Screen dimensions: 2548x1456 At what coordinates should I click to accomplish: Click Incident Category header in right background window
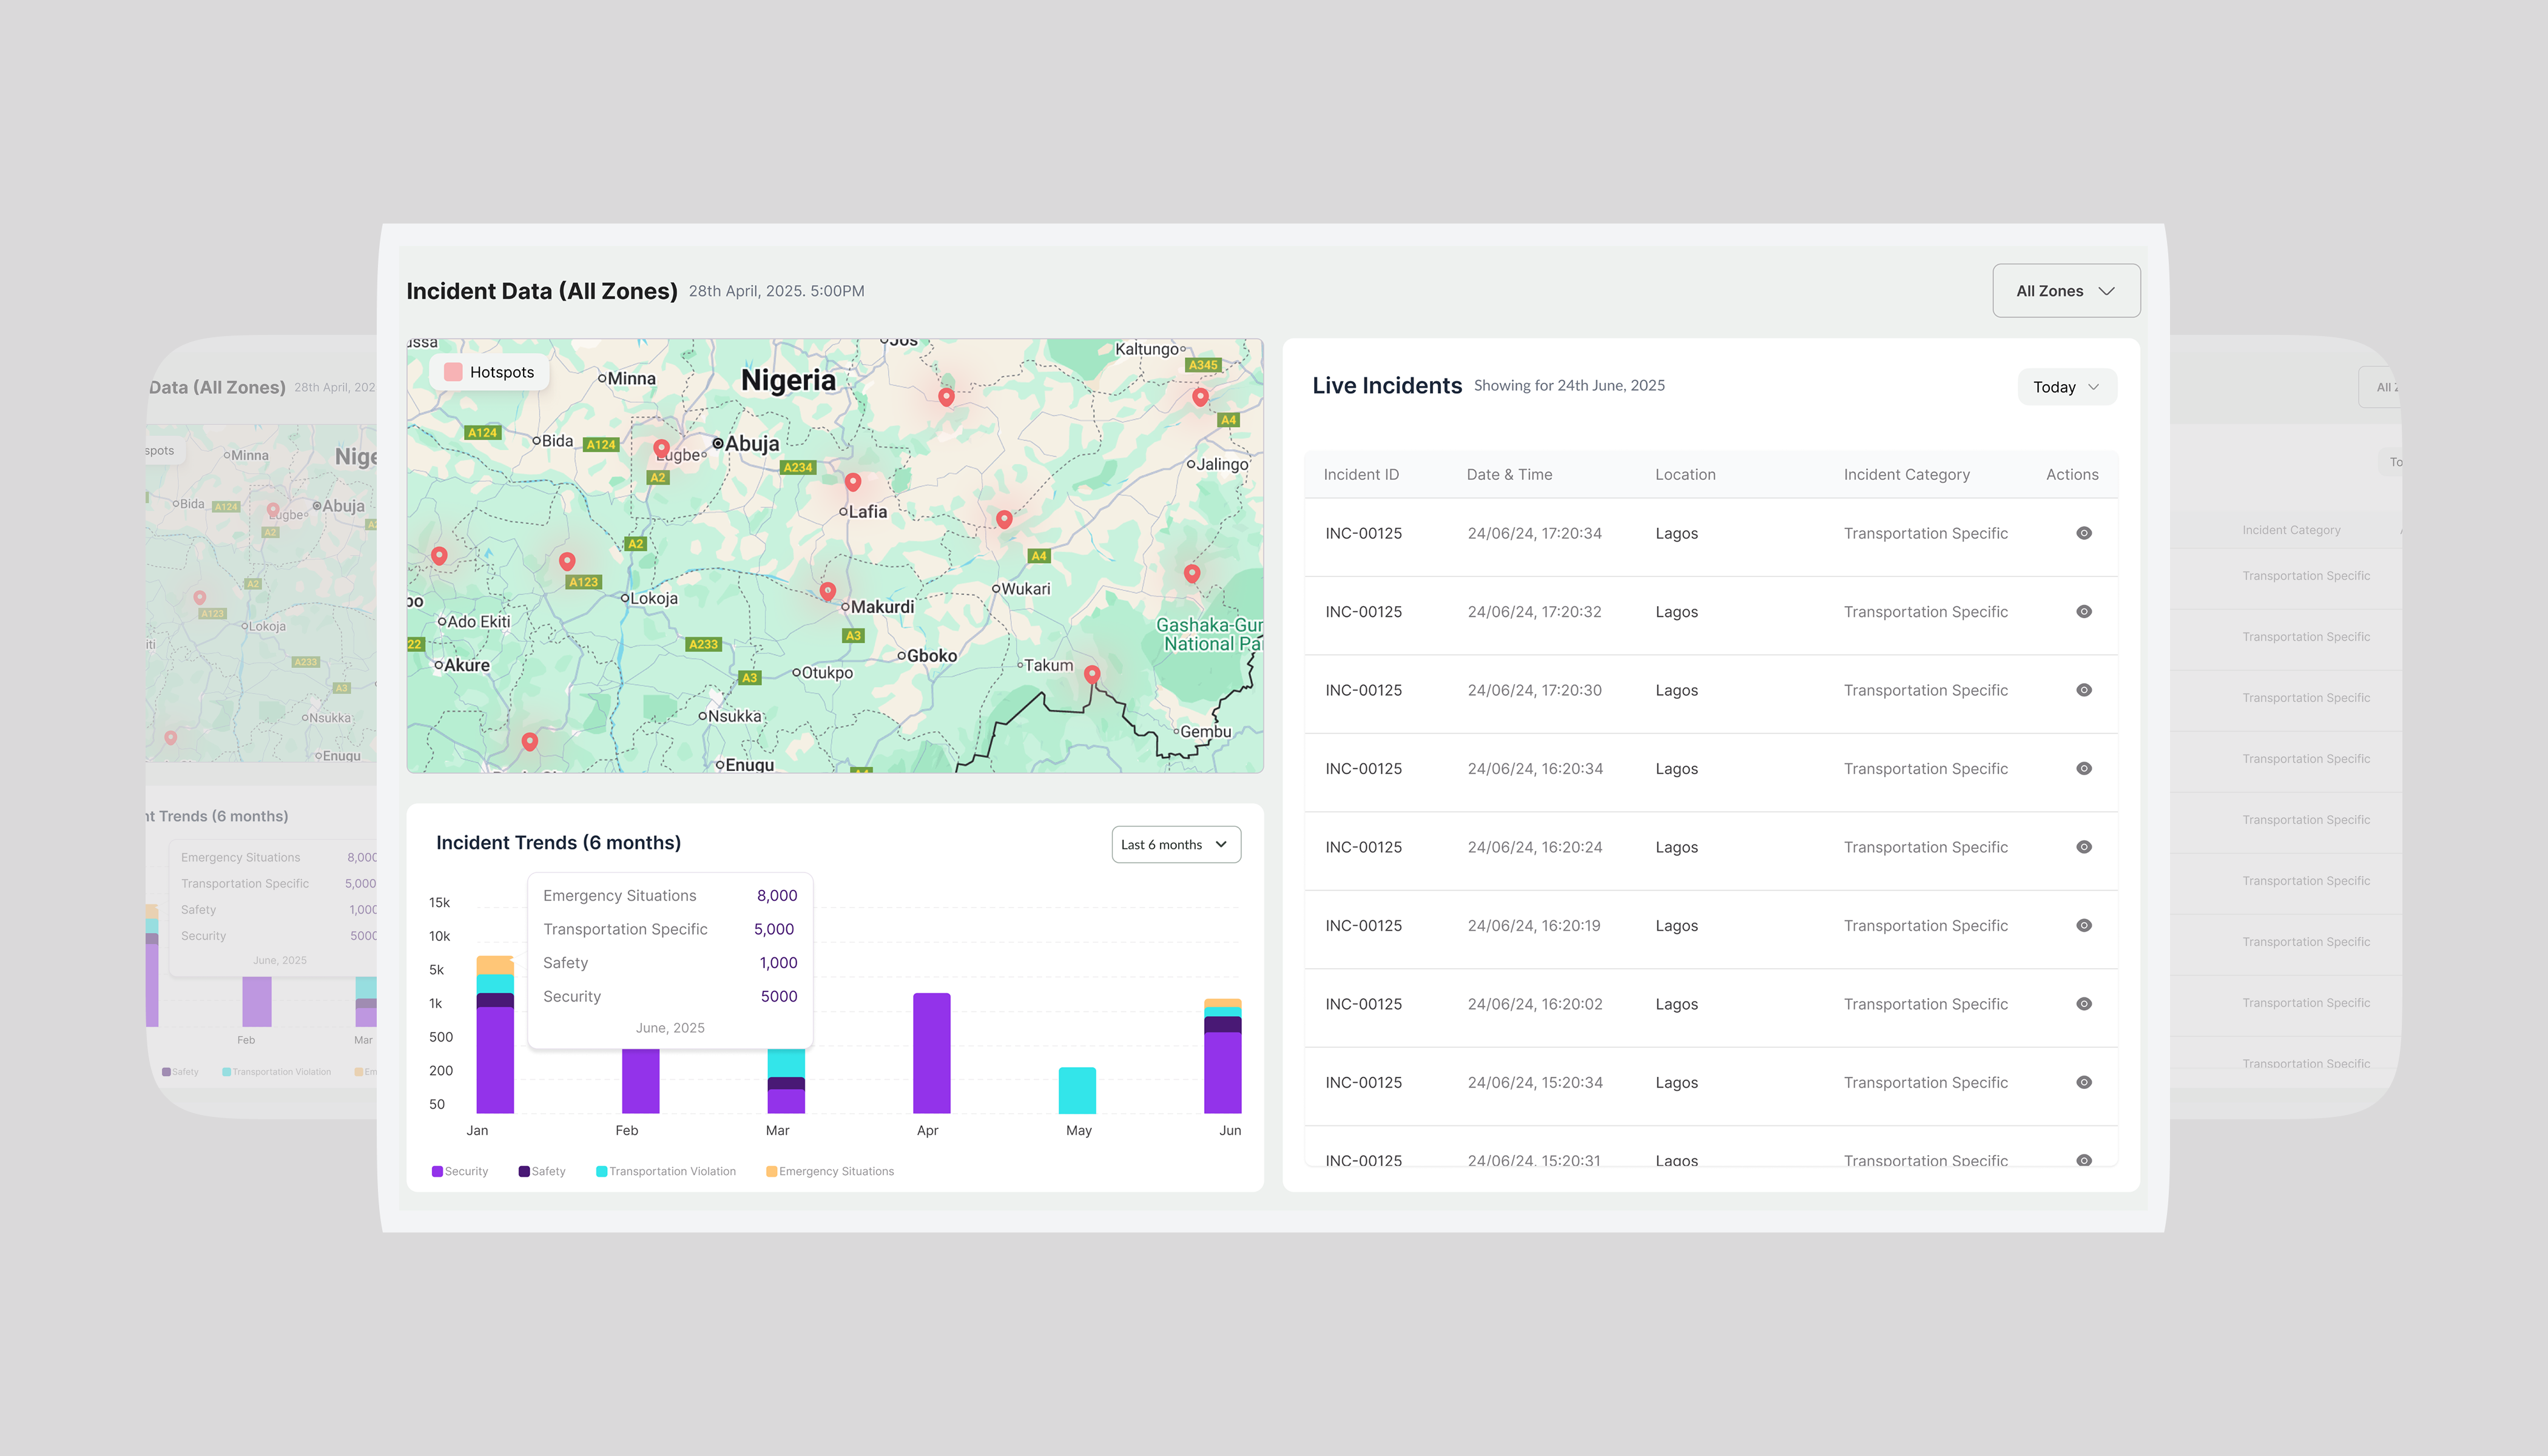tap(2291, 530)
